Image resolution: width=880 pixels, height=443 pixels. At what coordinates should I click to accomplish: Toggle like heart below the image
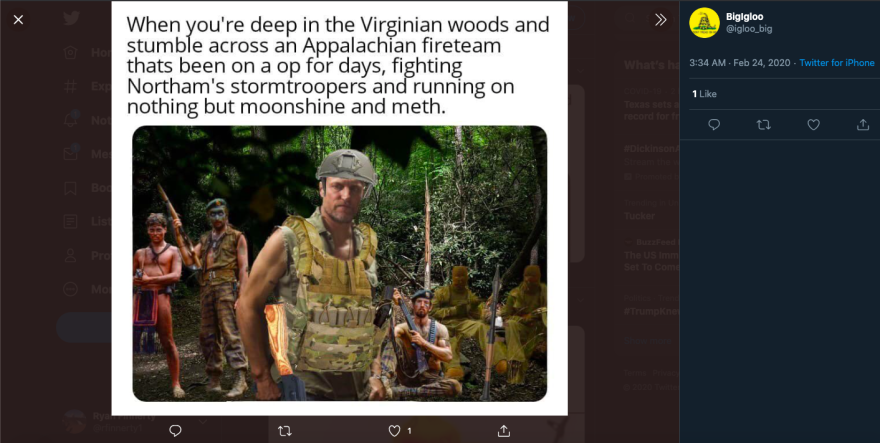[x=395, y=431]
